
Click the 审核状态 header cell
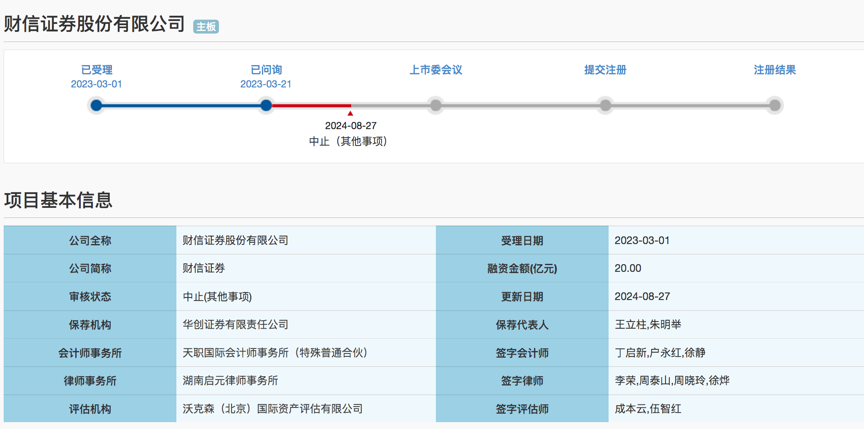[90, 297]
